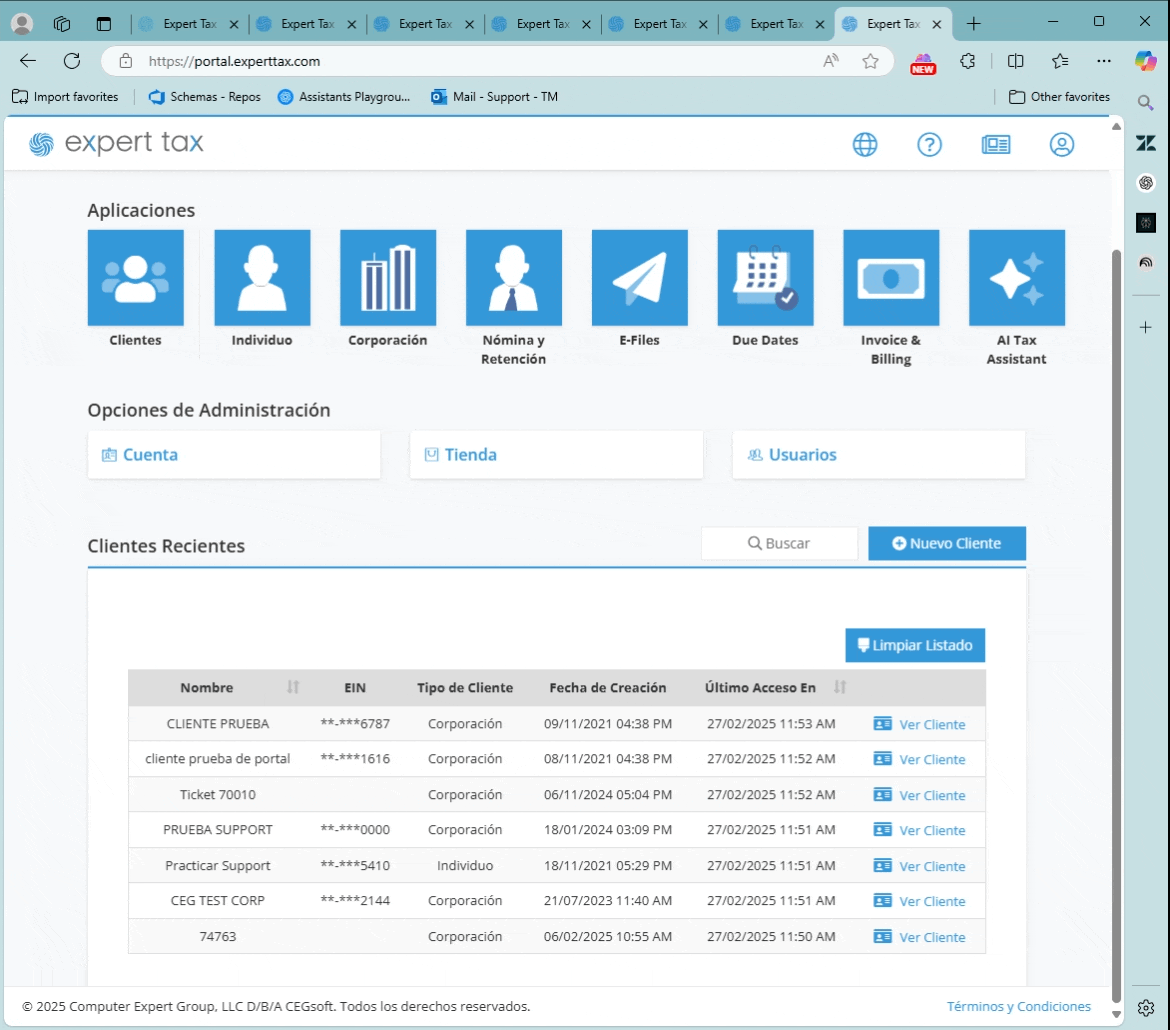
Task: Open the user profile icon in header
Action: [x=1062, y=144]
